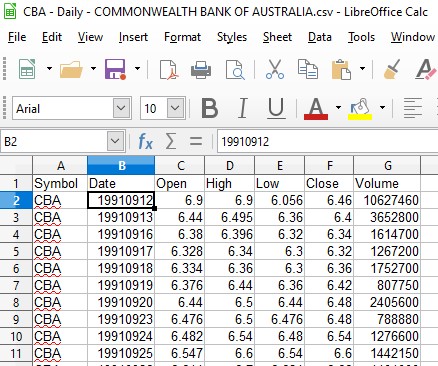Select column B header
The image size is (438, 366).
click(121, 166)
